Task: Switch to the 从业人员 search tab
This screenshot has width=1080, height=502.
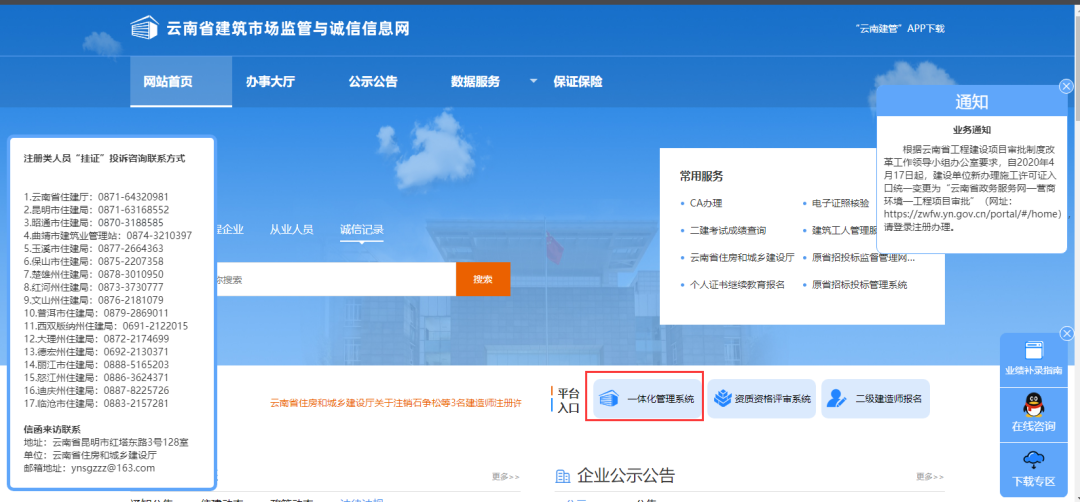Action: click(291, 229)
